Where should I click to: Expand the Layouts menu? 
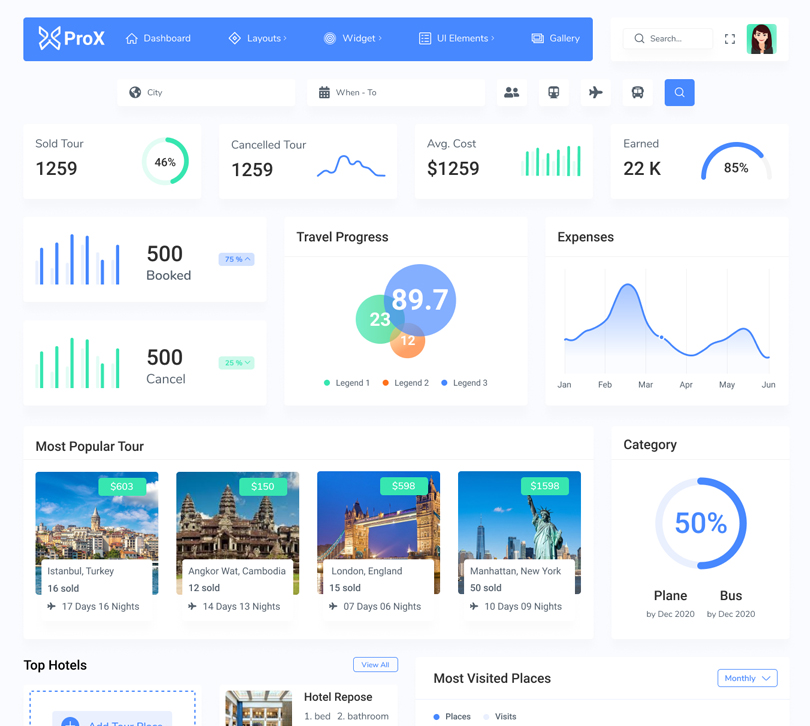pyautogui.click(x=257, y=39)
